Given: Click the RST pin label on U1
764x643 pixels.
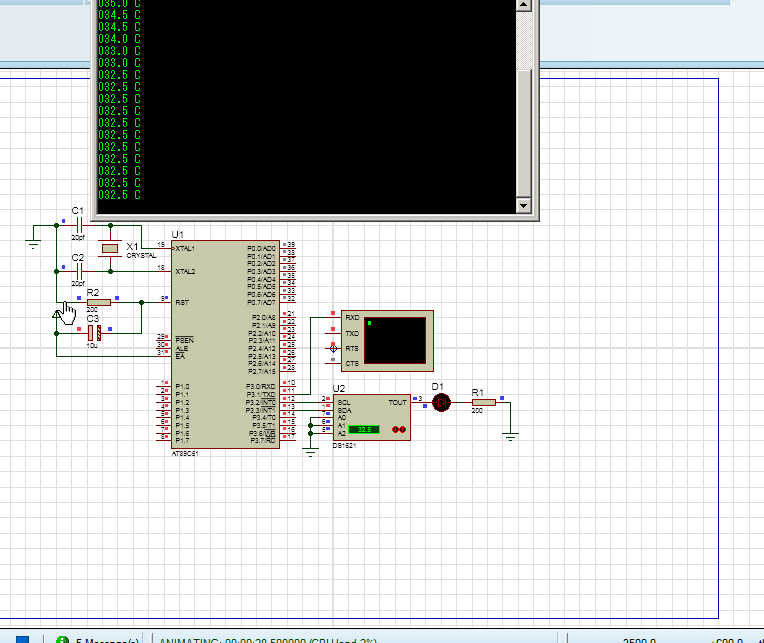Looking at the screenshot, I should click(x=182, y=303).
